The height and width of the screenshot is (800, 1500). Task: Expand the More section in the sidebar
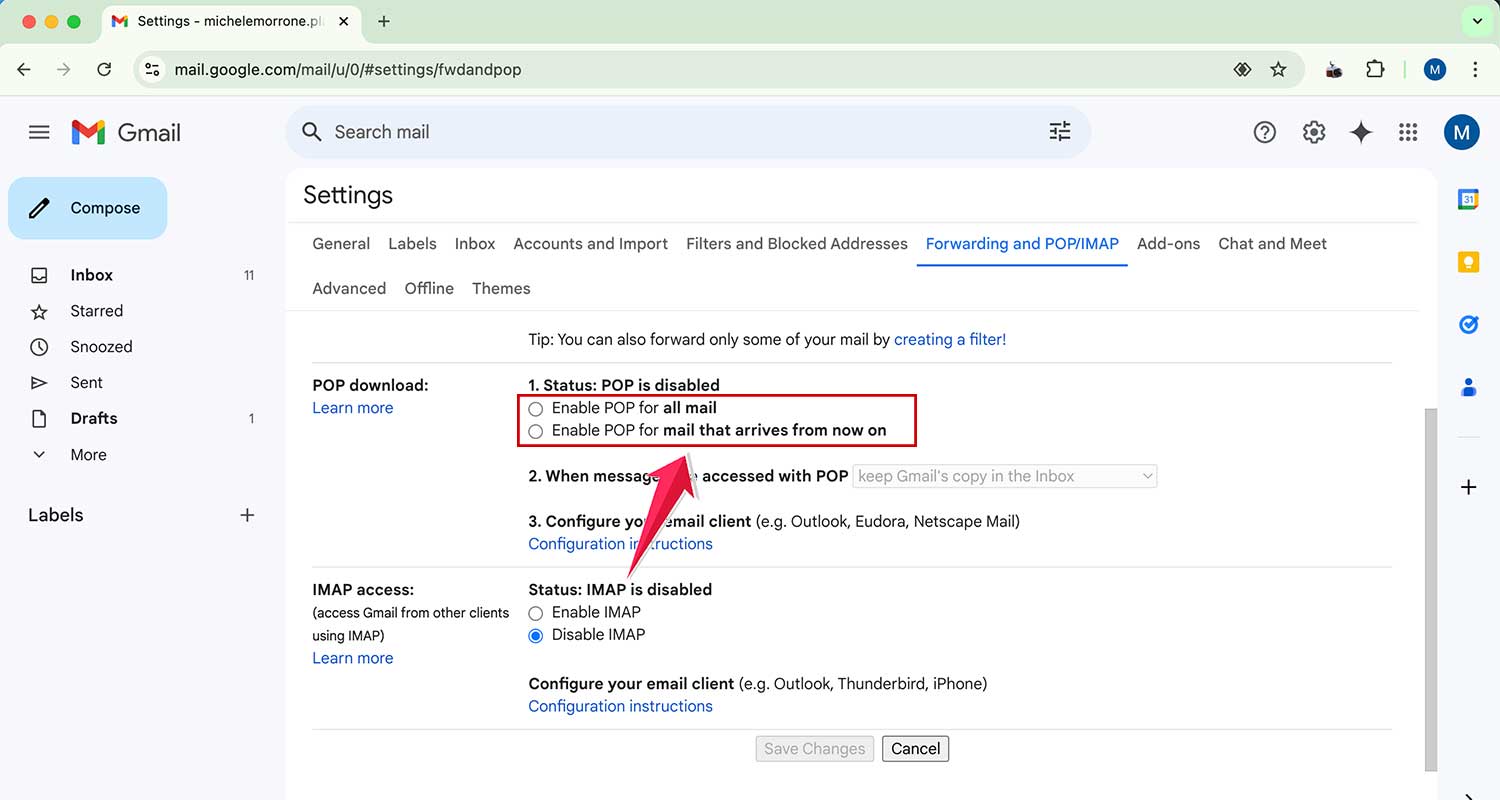tap(88, 454)
